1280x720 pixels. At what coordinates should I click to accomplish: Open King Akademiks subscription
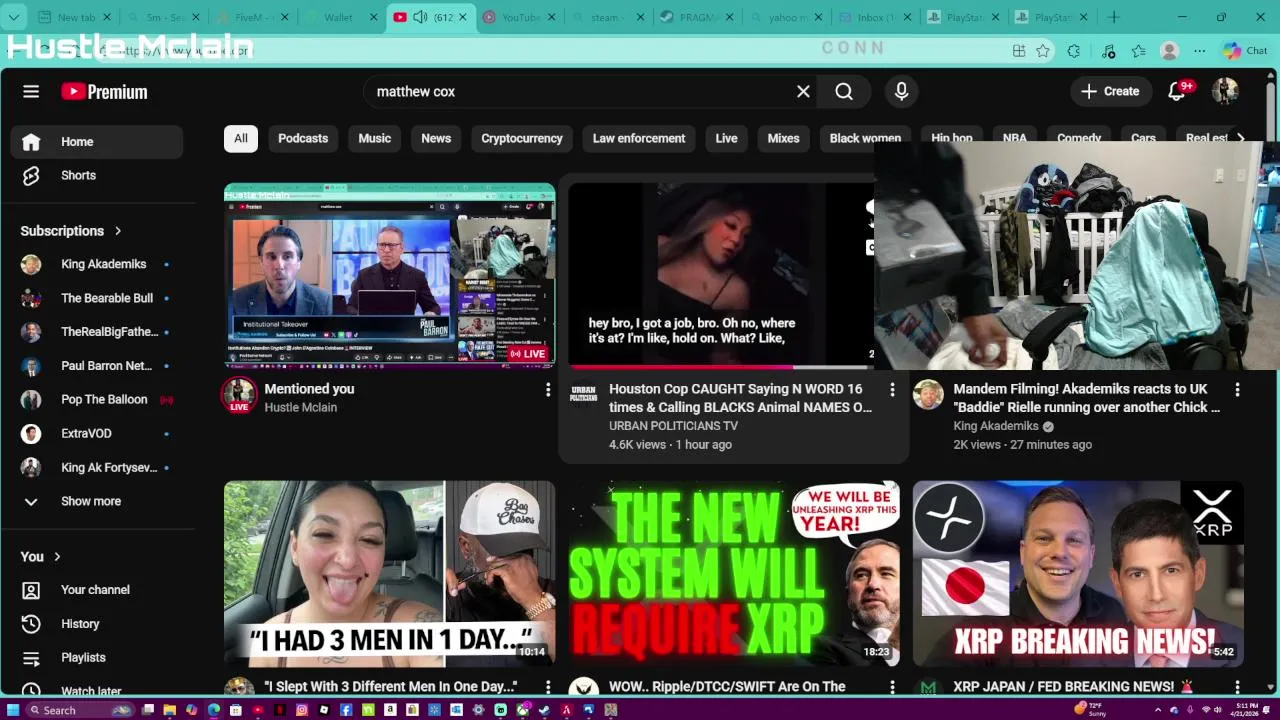click(x=97, y=264)
